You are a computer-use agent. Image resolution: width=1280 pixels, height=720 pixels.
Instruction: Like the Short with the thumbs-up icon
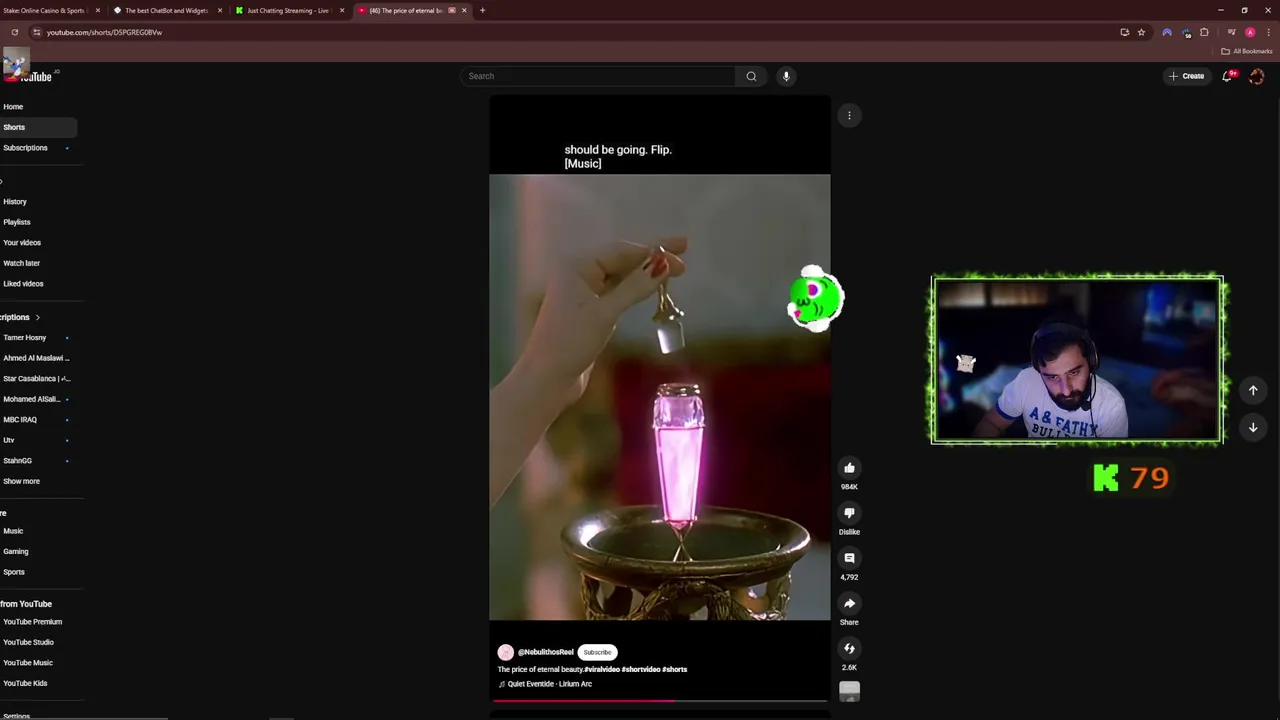click(x=849, y=467)
